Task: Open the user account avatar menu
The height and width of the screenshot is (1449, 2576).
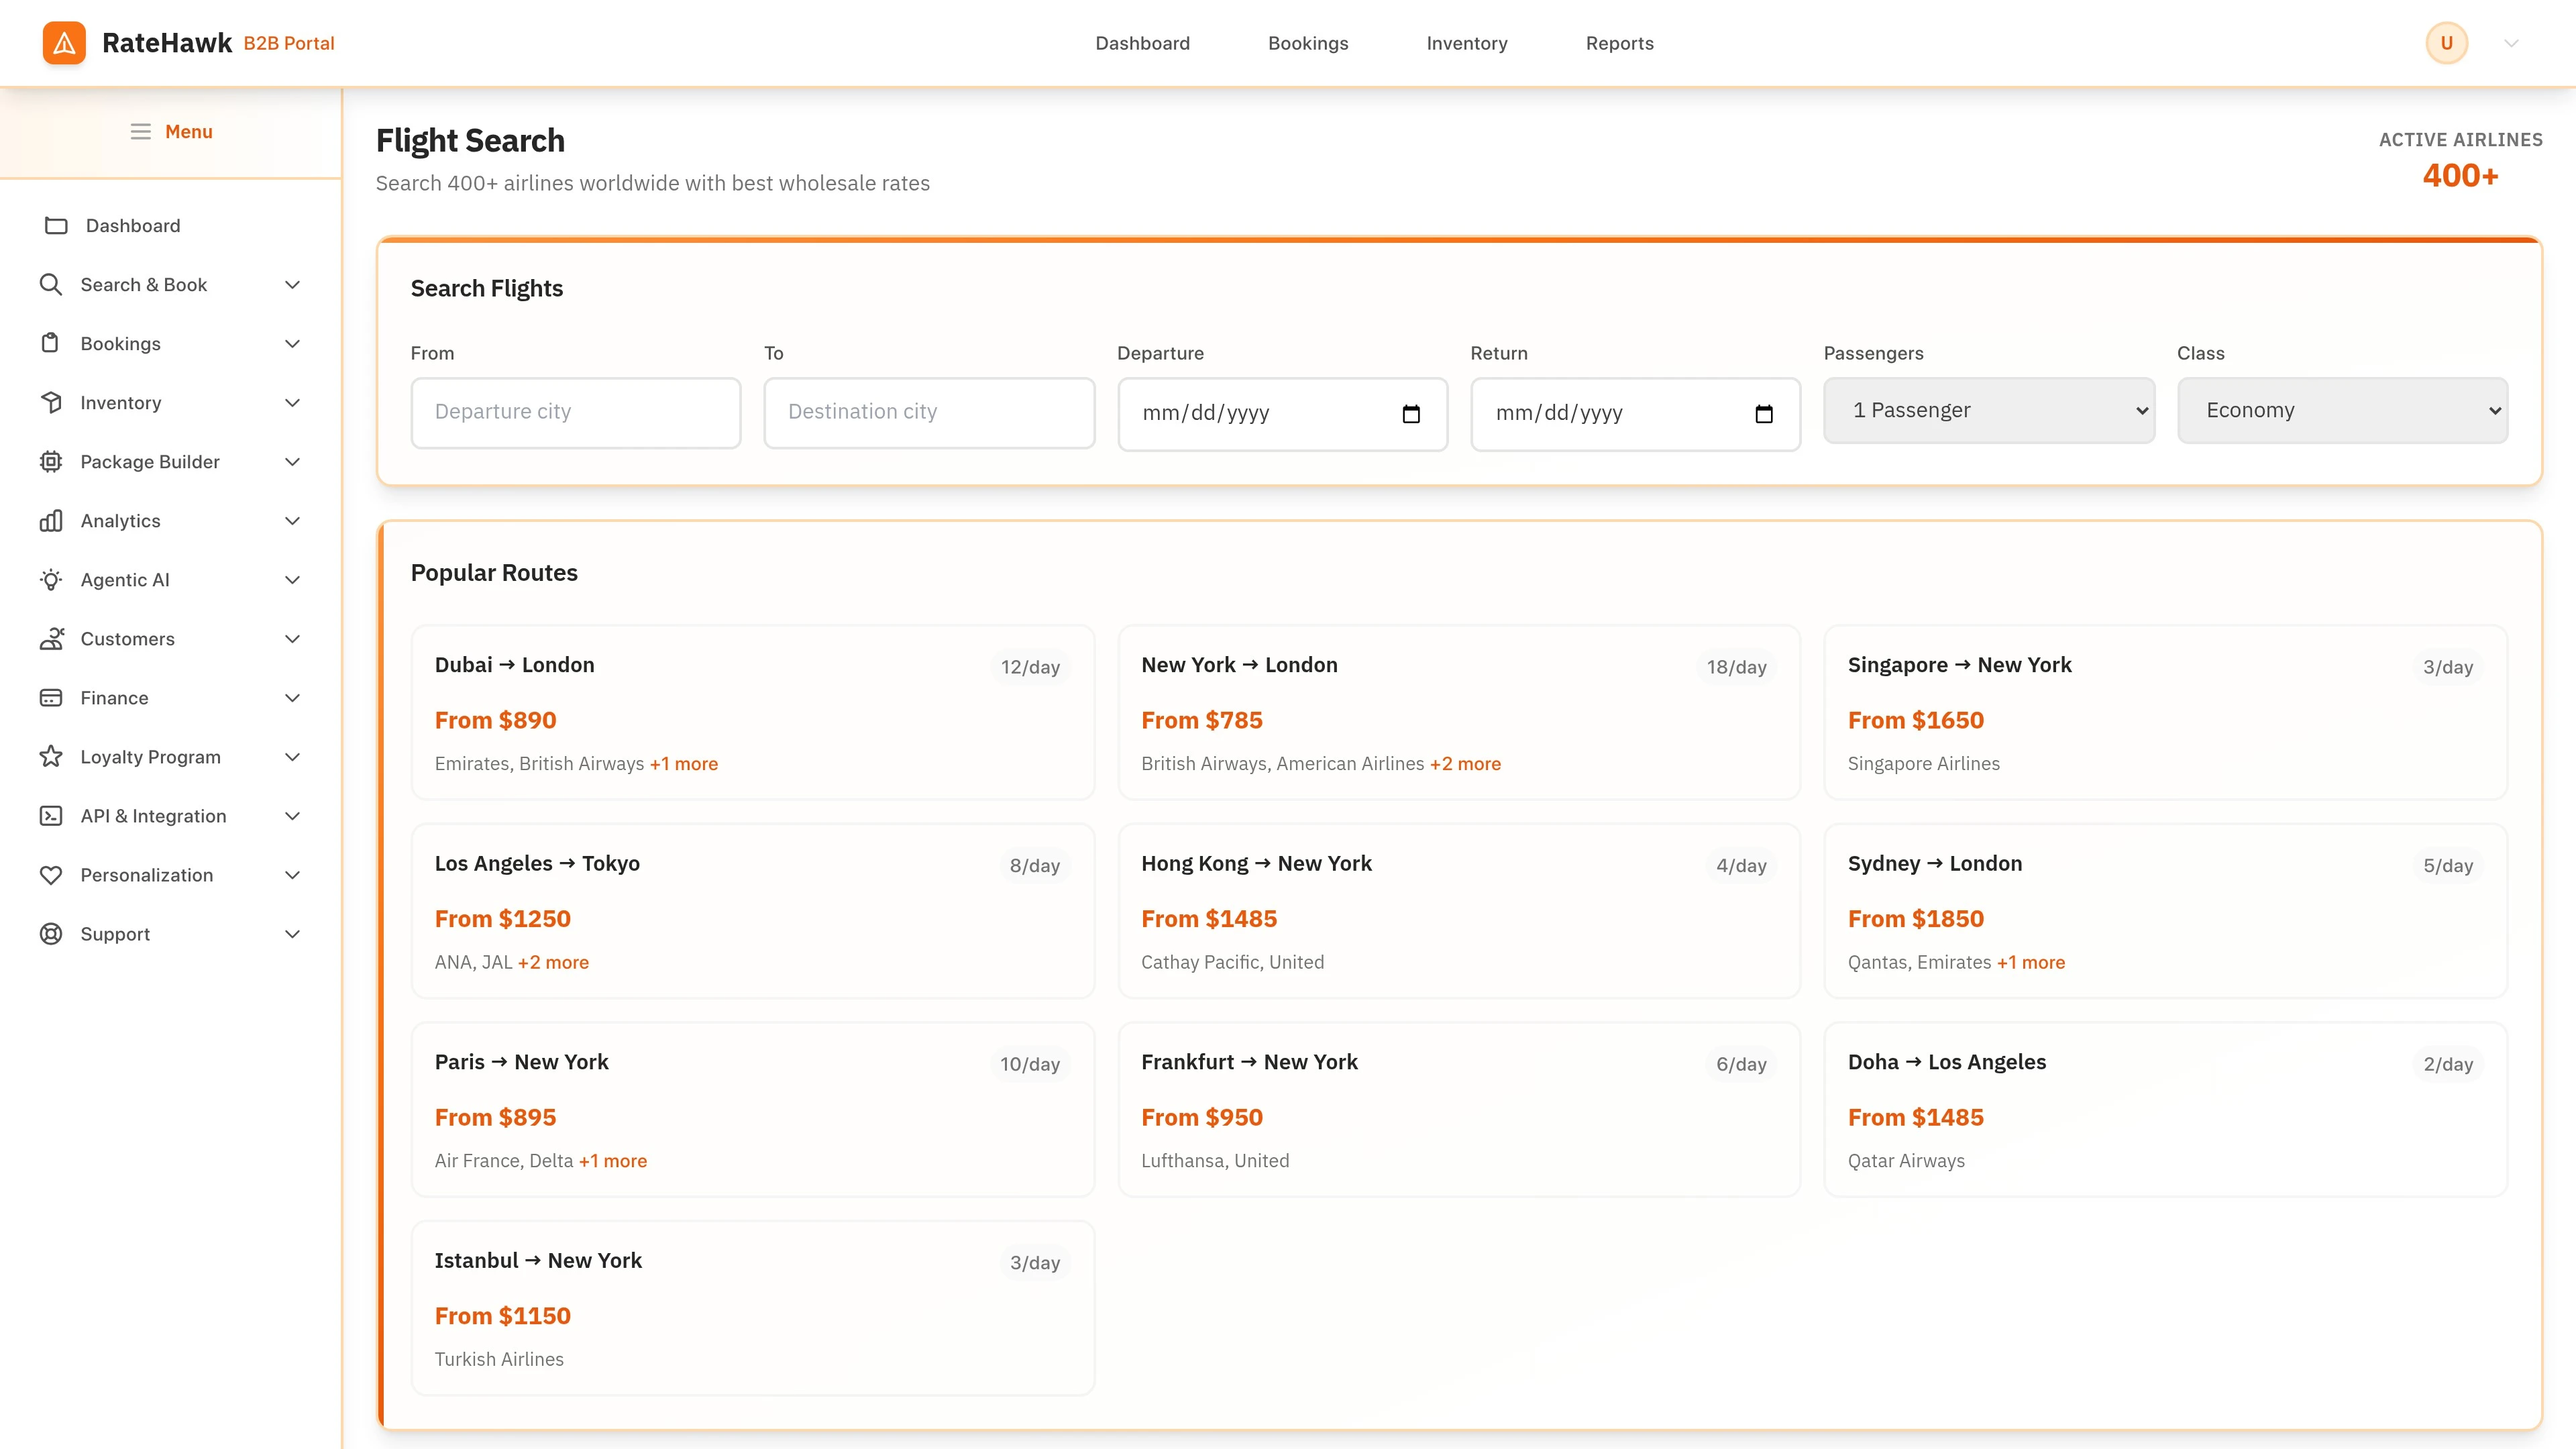Action: point(2446,43)
